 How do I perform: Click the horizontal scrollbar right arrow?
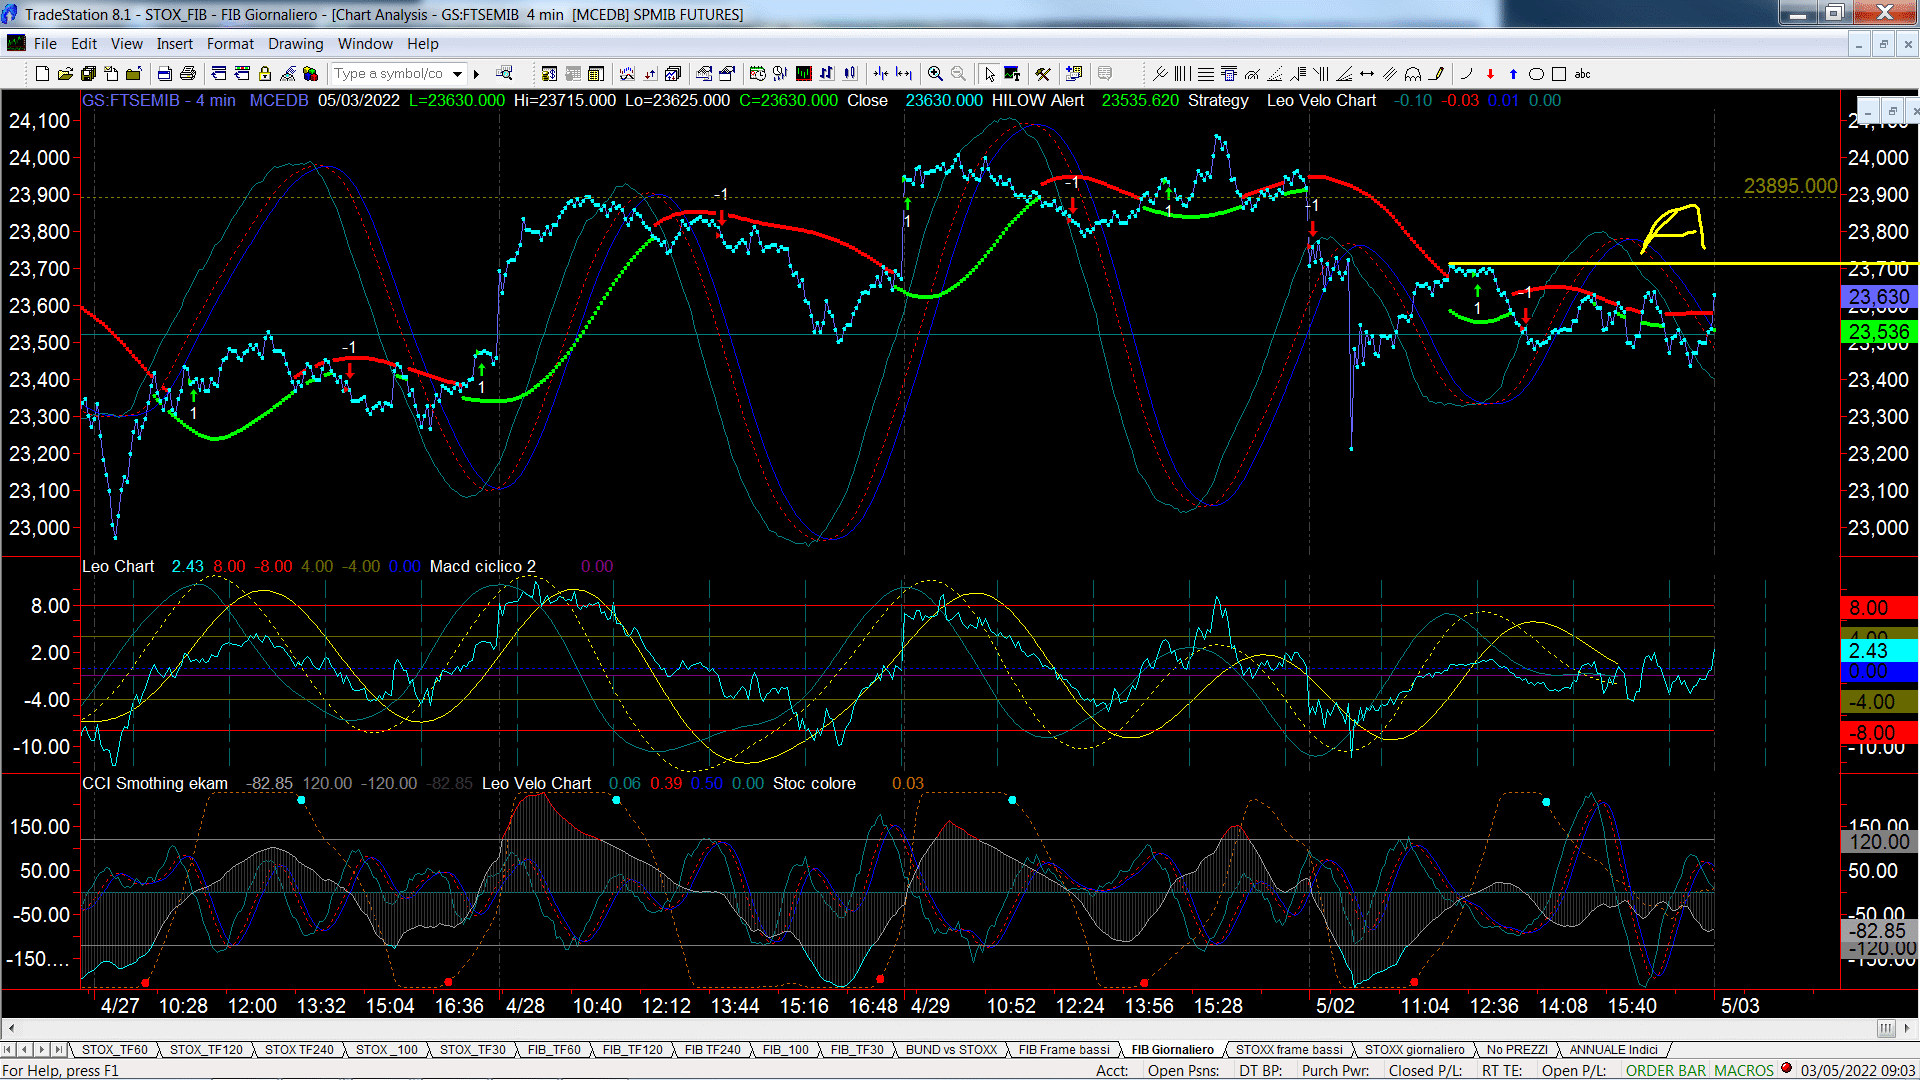[1908, 1028]
